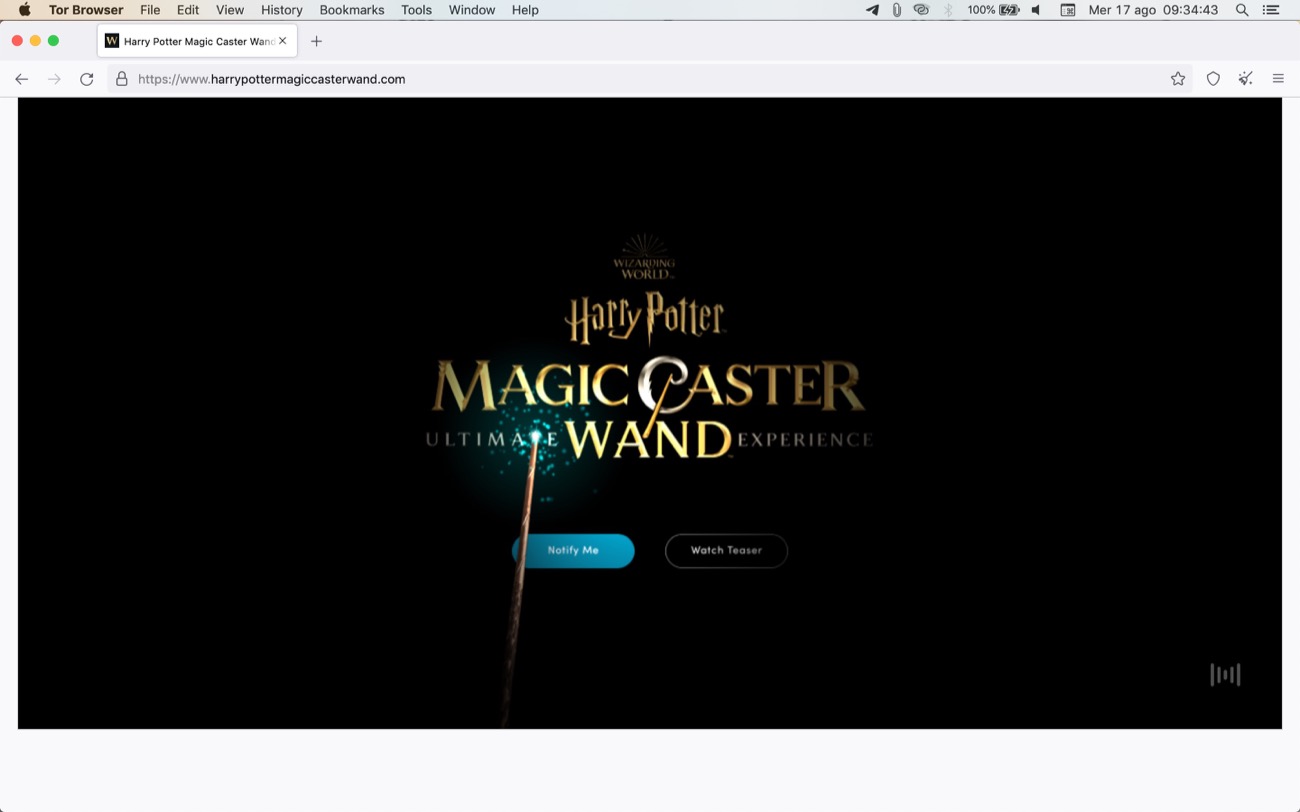Open the Apple menu

tap(24, 10)
